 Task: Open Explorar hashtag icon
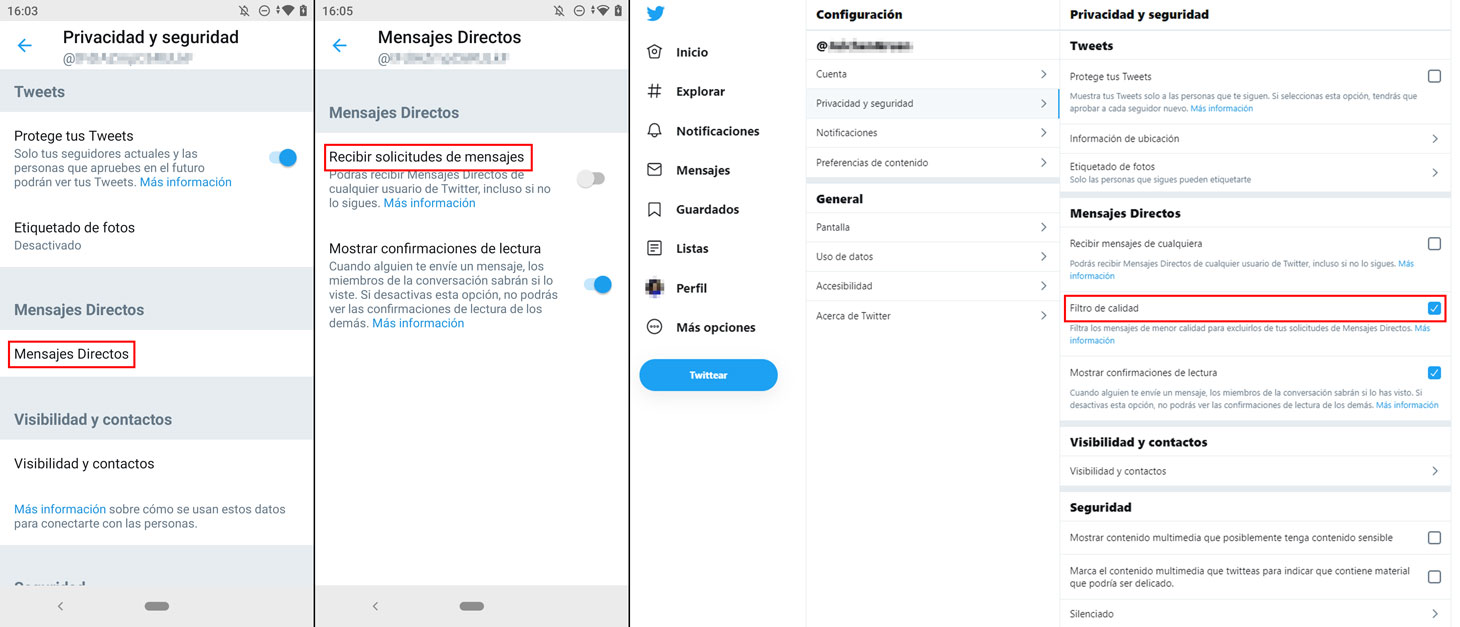(655, 91)
